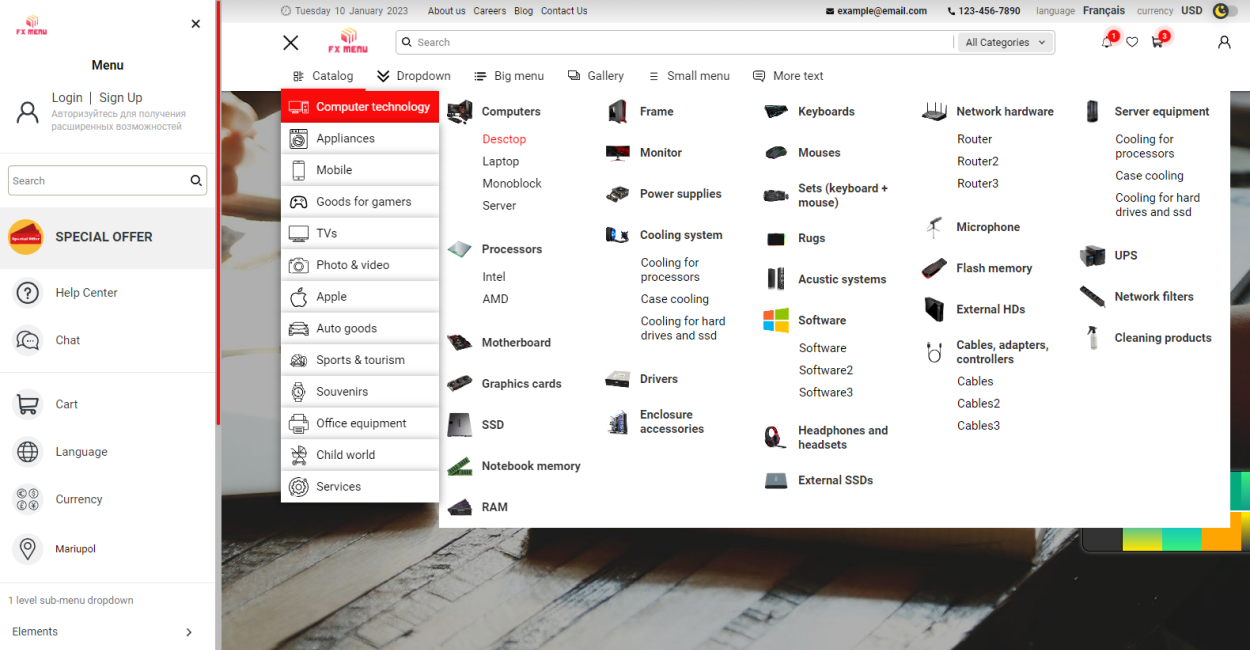Select the Mariupol location pin

[28, 549]
